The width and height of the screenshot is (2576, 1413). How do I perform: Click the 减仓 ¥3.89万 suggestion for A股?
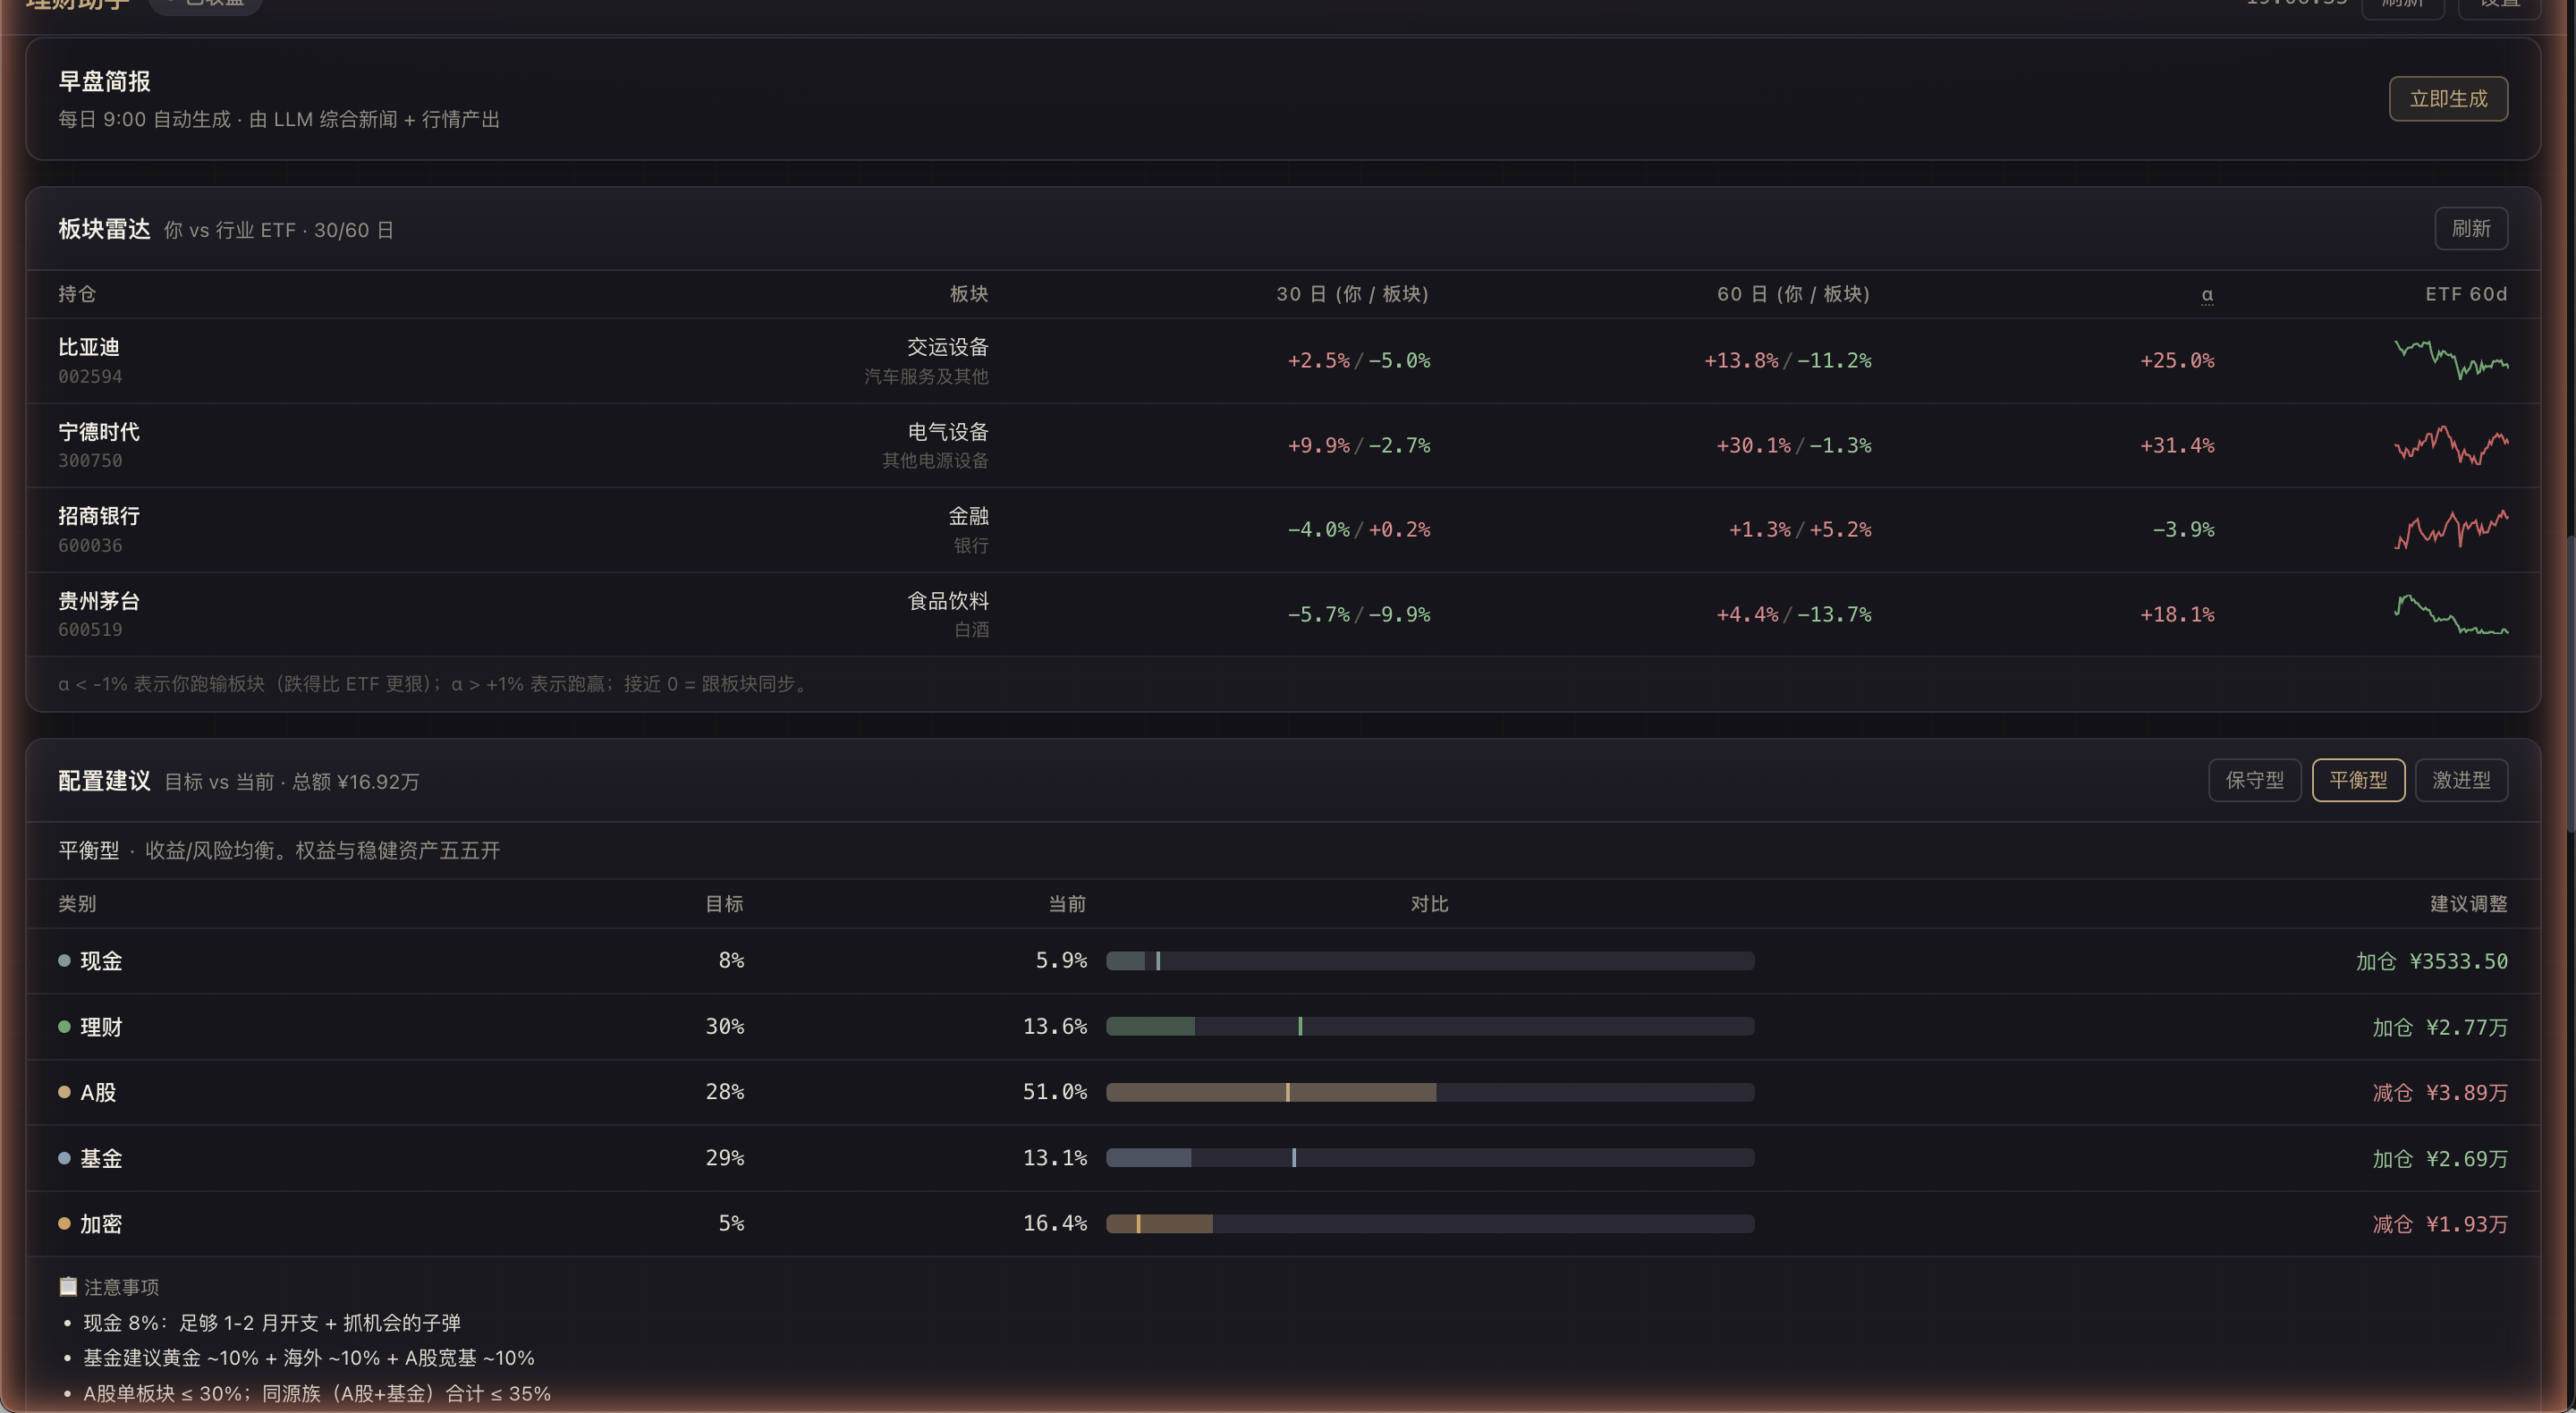(x=2440, y=1093)
